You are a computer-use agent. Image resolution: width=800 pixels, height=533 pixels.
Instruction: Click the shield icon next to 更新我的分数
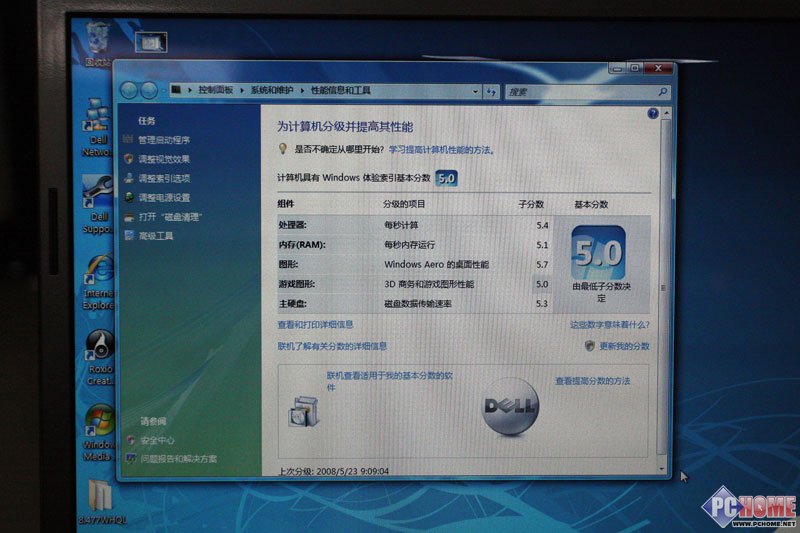(590, 346)
